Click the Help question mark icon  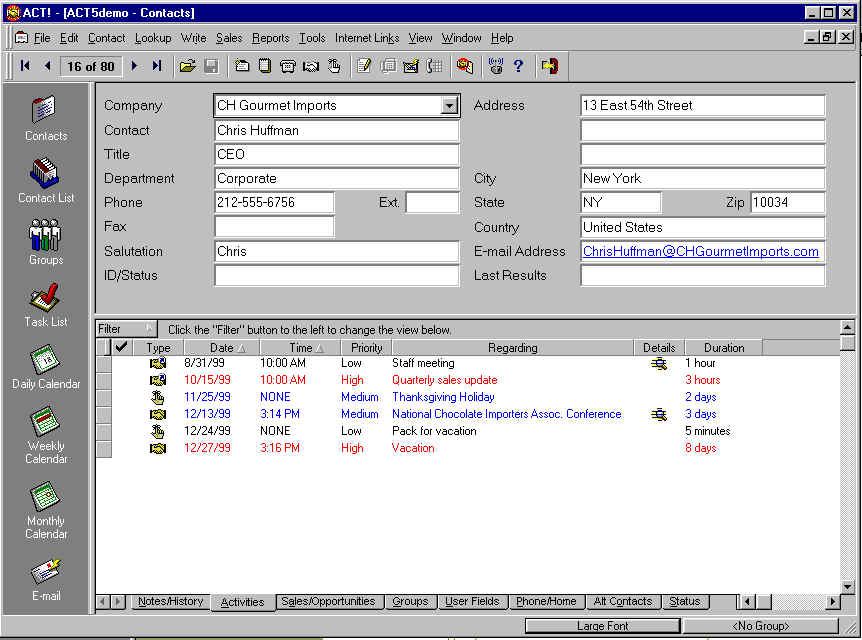[518, 66]
